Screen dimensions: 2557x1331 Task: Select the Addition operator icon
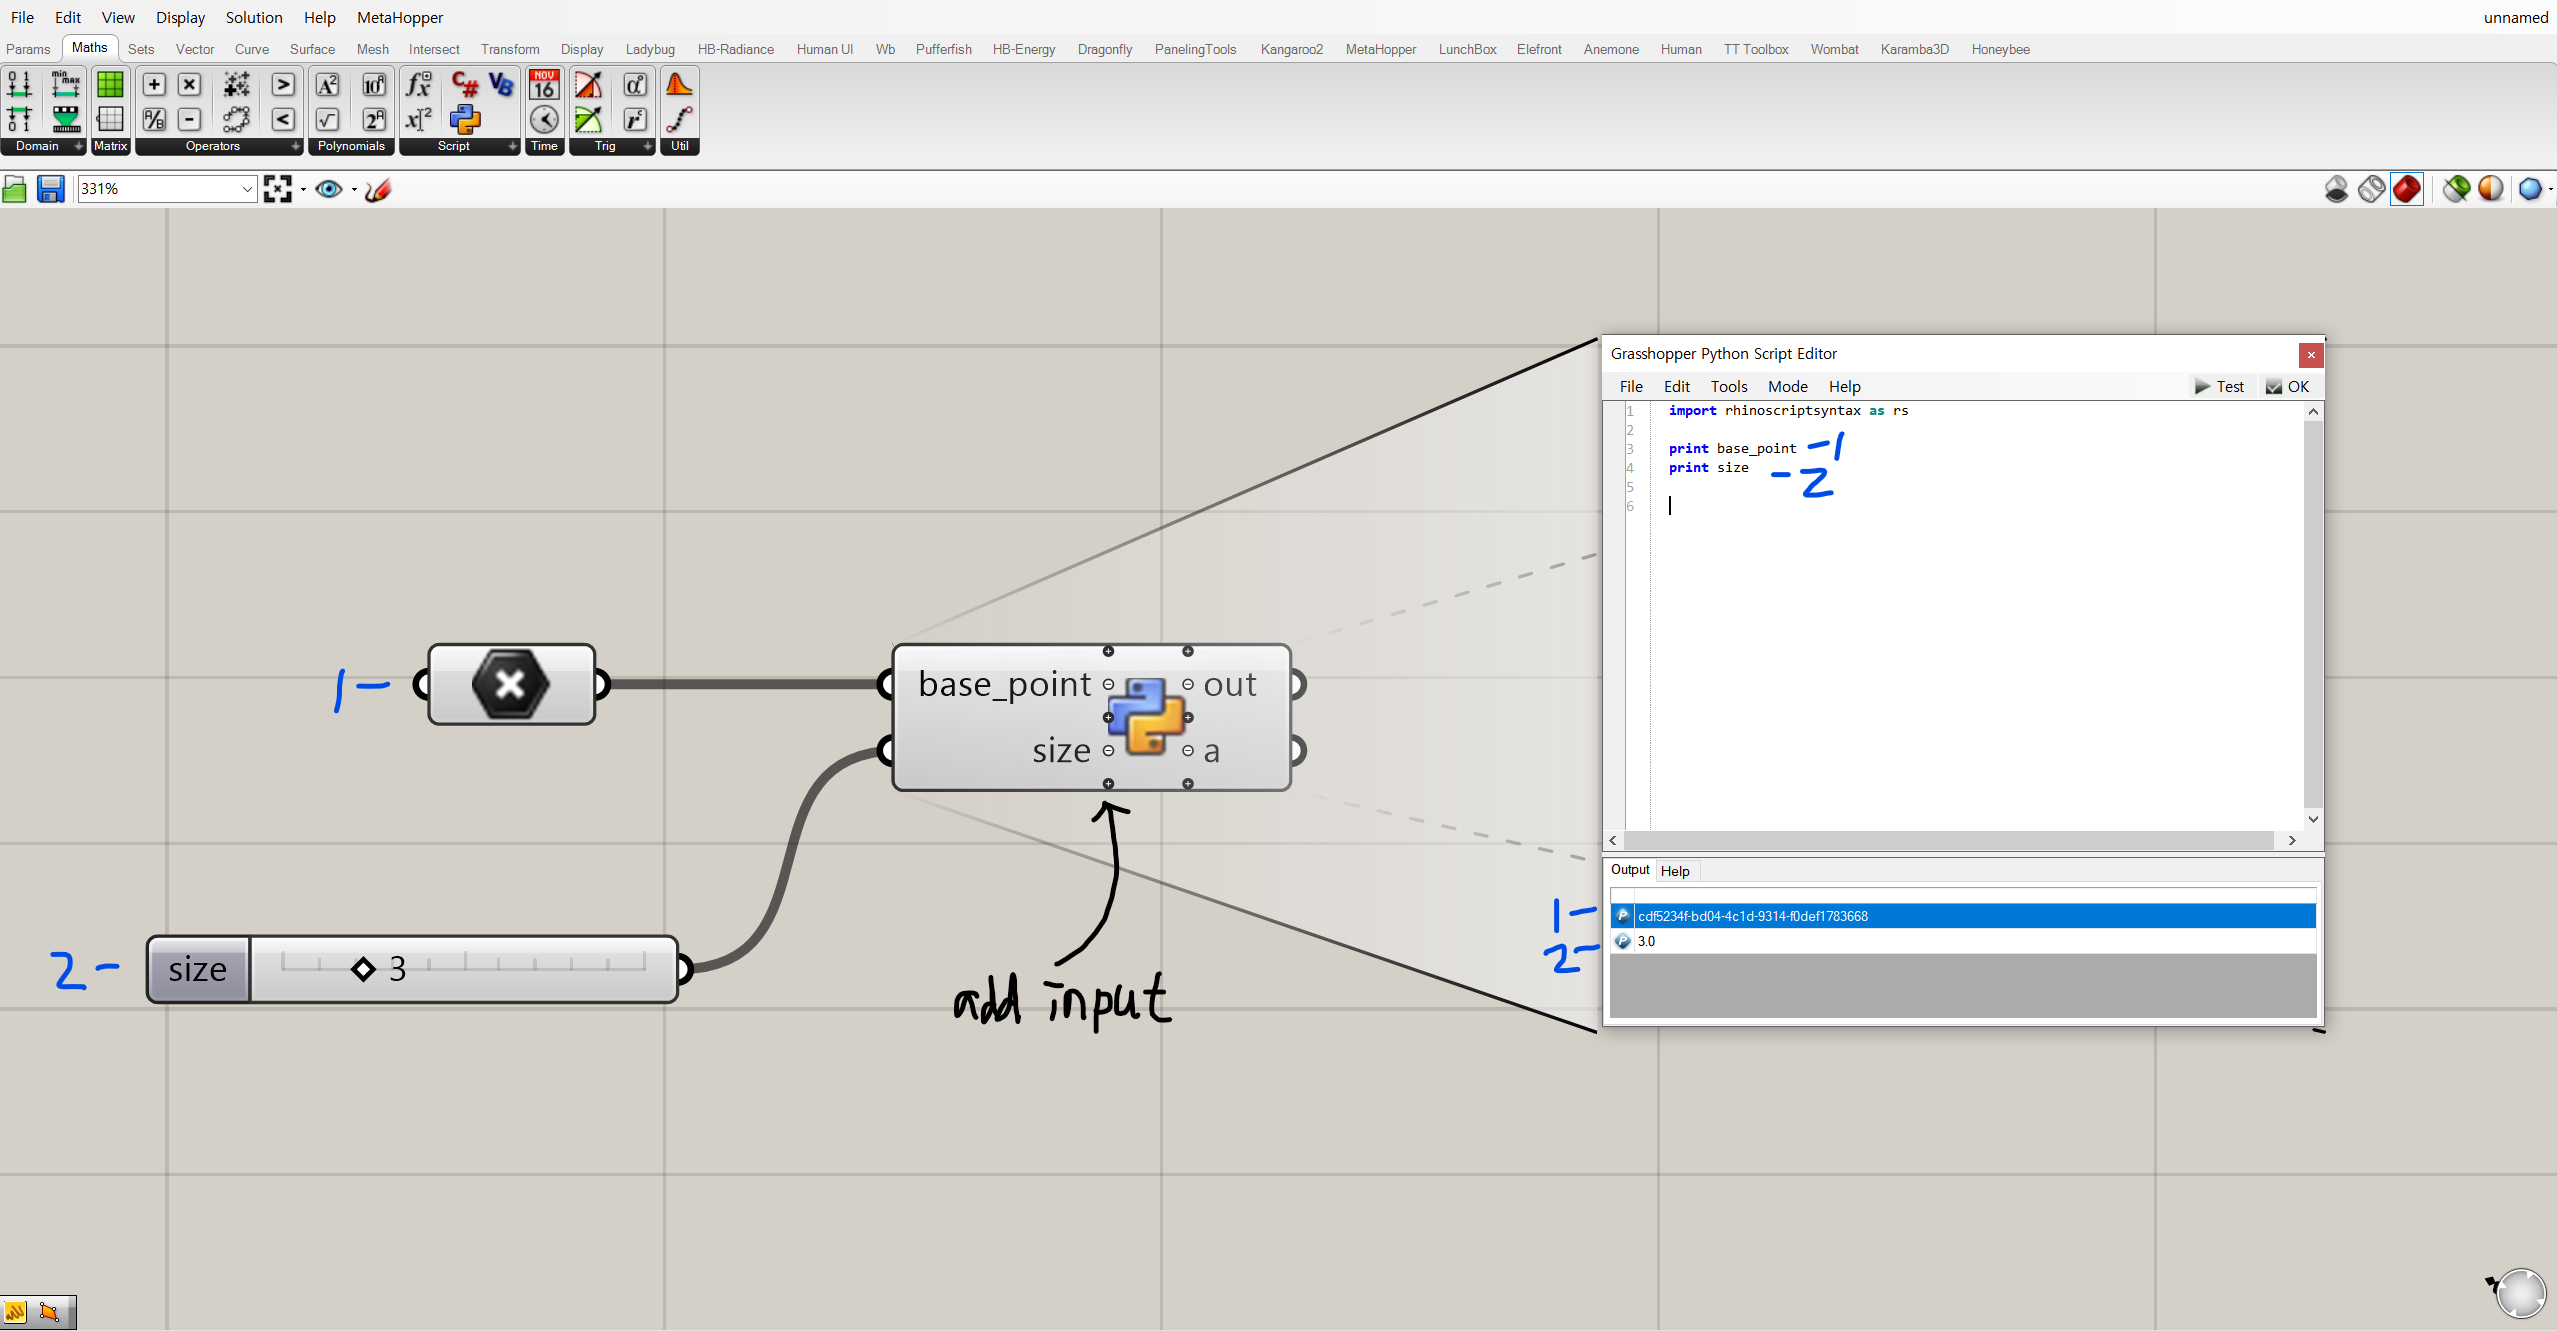154,85
